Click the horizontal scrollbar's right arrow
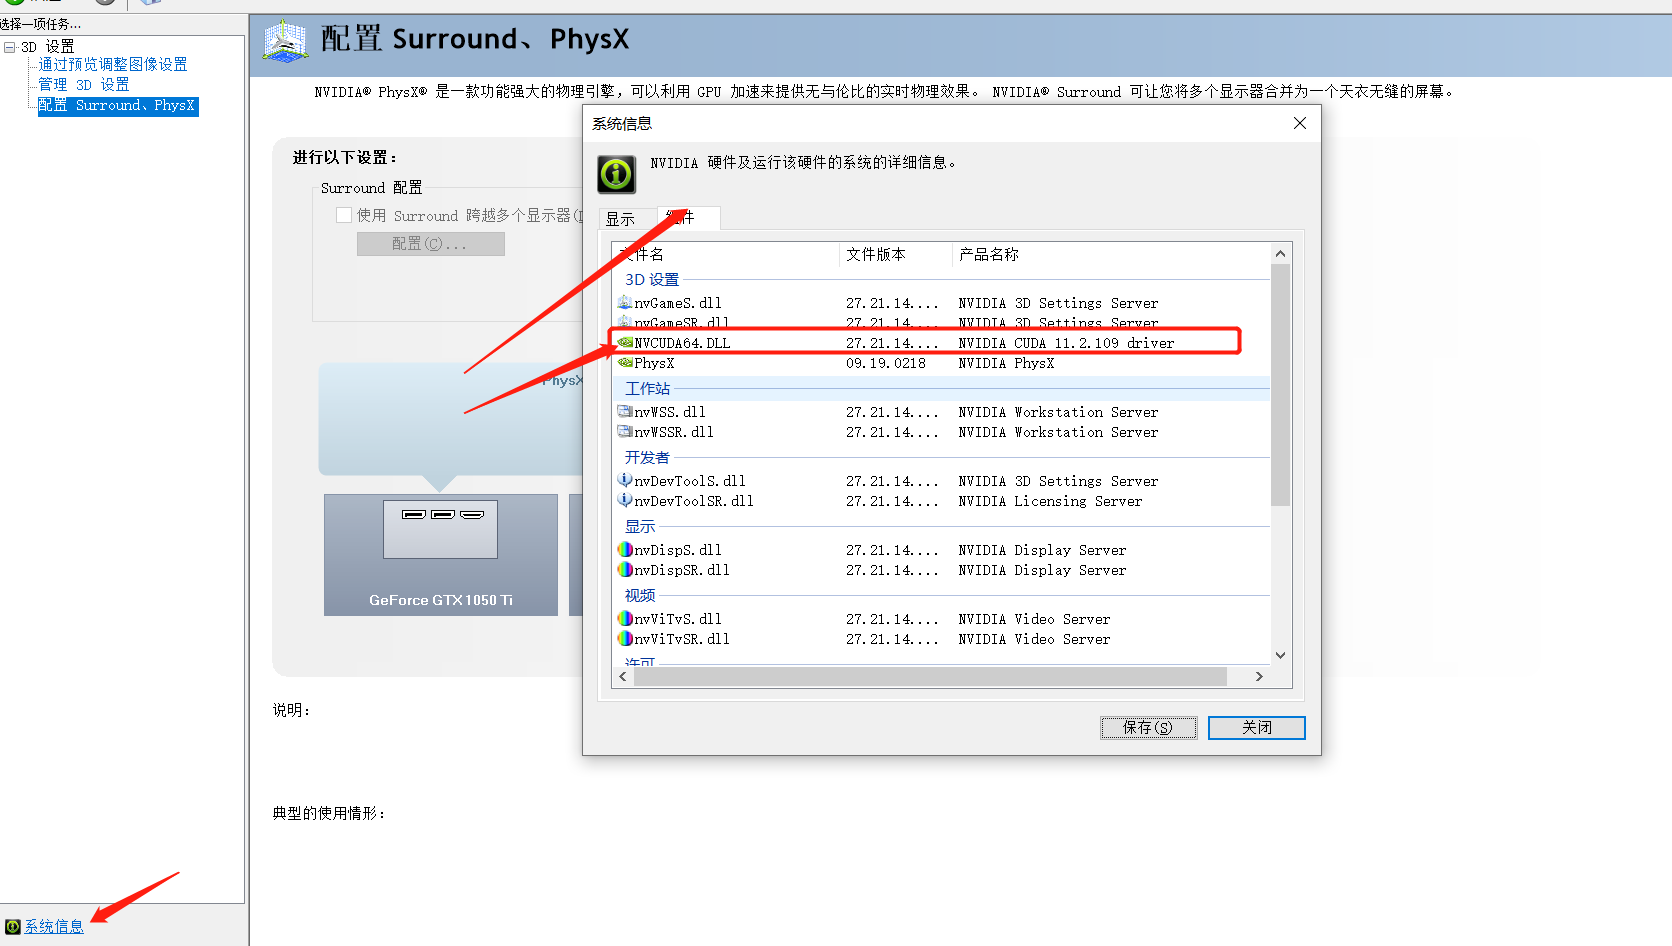Viewport: 1672px width, 946px height. click(1259, 677)
